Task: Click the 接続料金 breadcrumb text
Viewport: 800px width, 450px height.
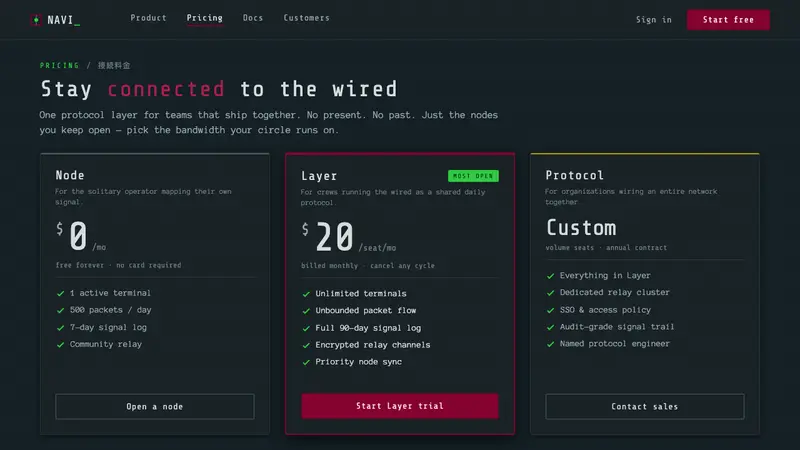Action: (114, 65)
